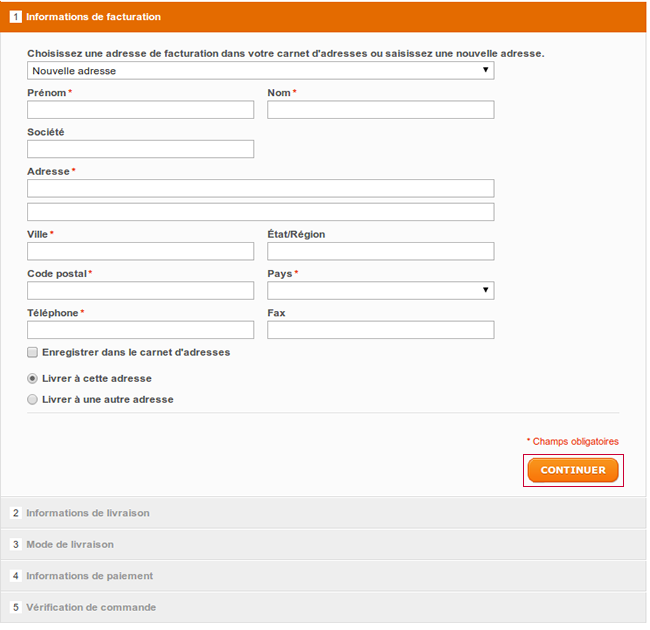Click the Continuer button
The height and width of the screenshot is (630, 650).
click(x=573, y=470)
